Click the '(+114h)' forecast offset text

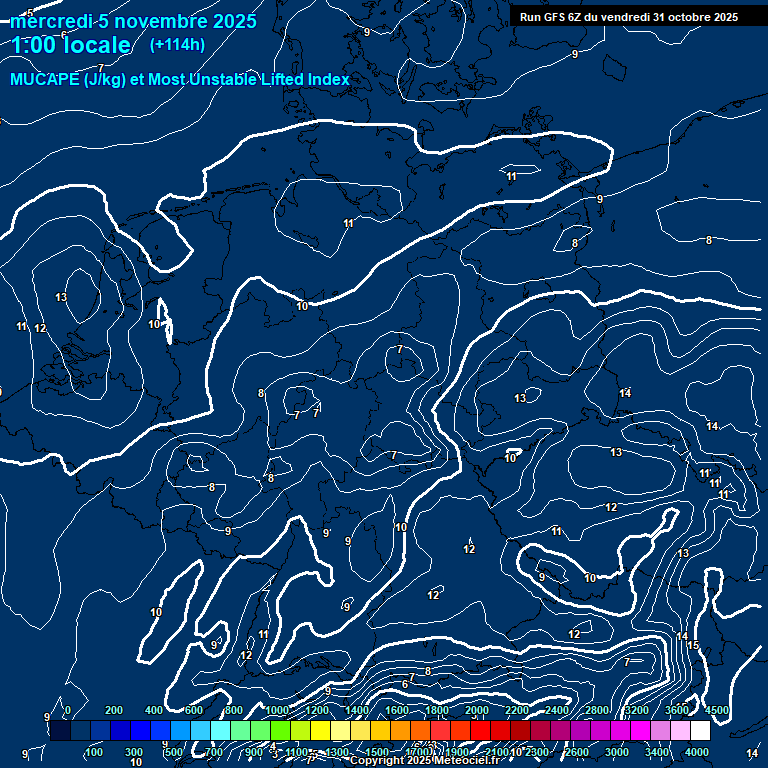pos(177,45)
